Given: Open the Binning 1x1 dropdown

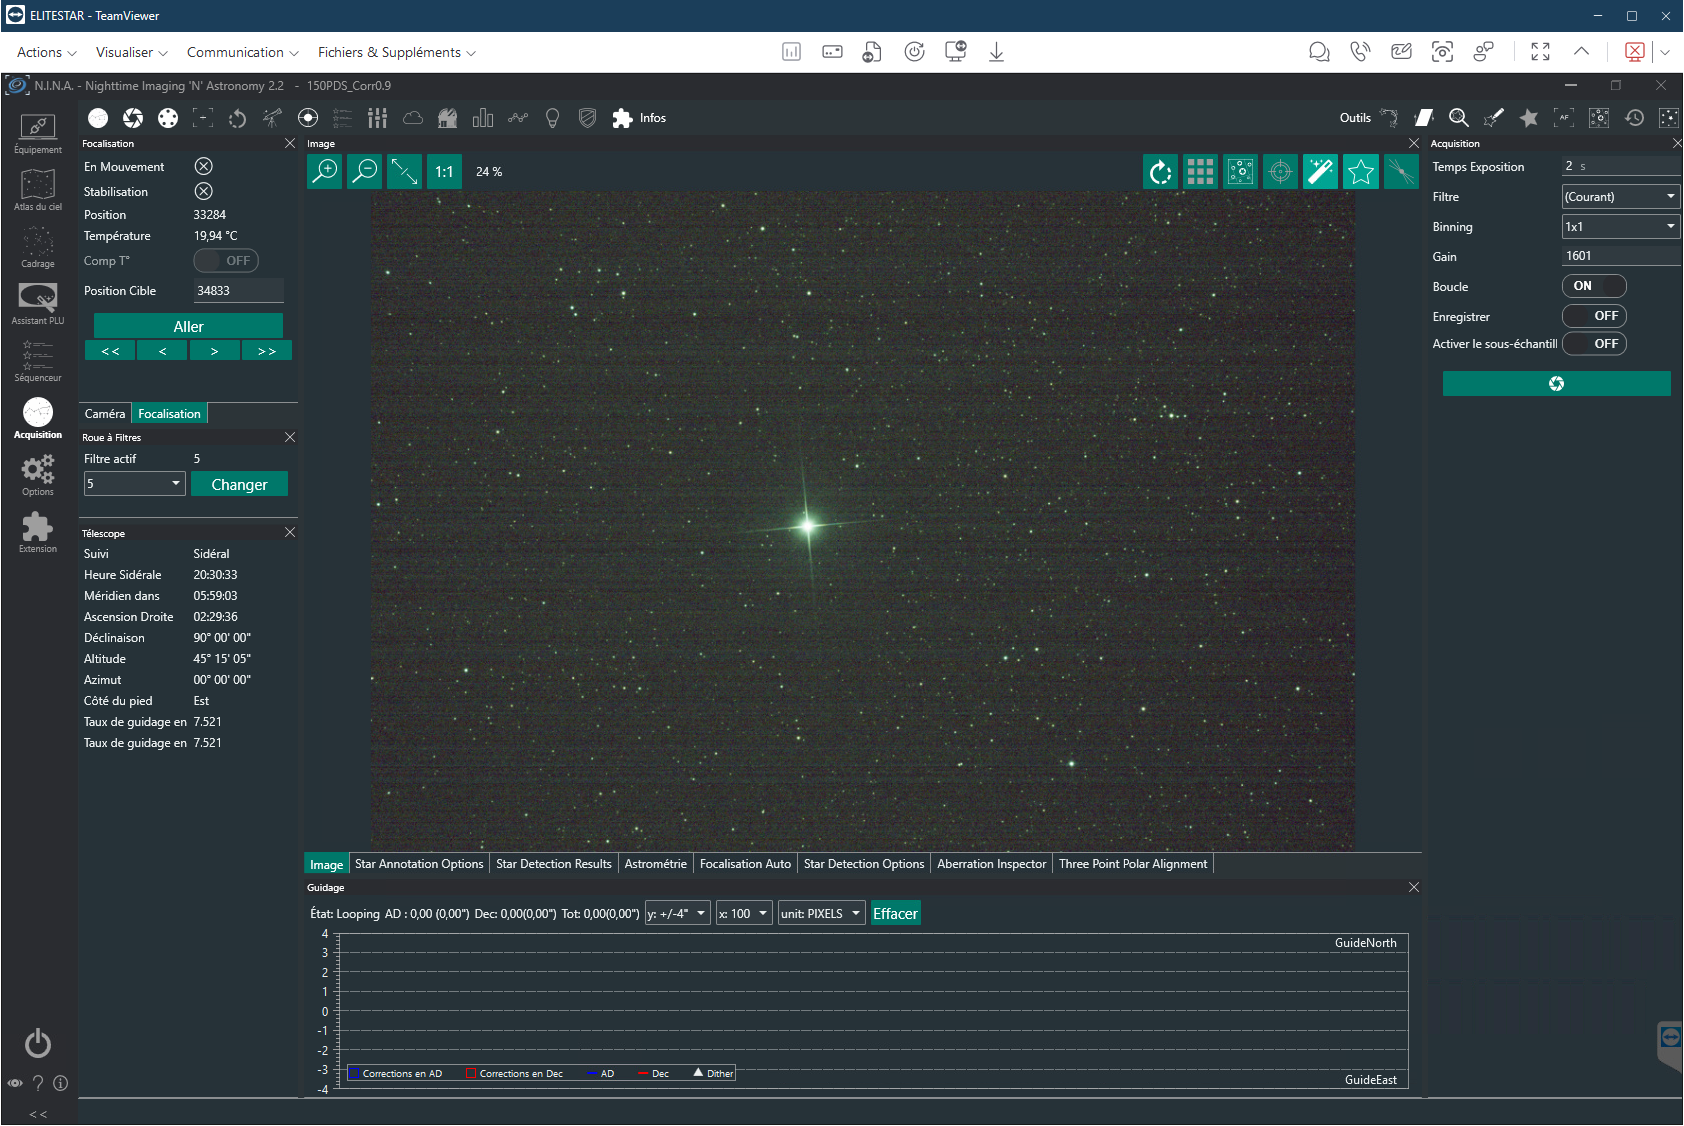Looking at the screenshot, I should tap(1621, 227).
